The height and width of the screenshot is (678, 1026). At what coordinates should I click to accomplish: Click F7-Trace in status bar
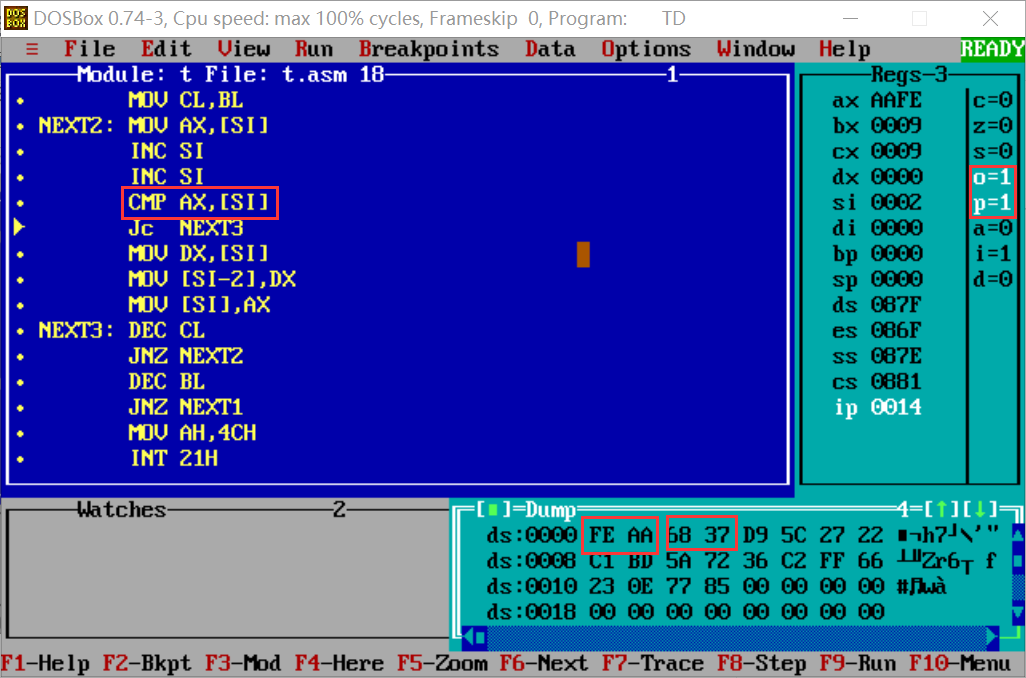653,664
